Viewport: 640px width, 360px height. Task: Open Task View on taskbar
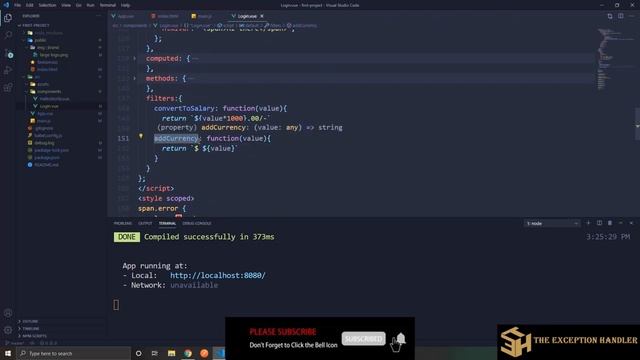click(155, 353)
